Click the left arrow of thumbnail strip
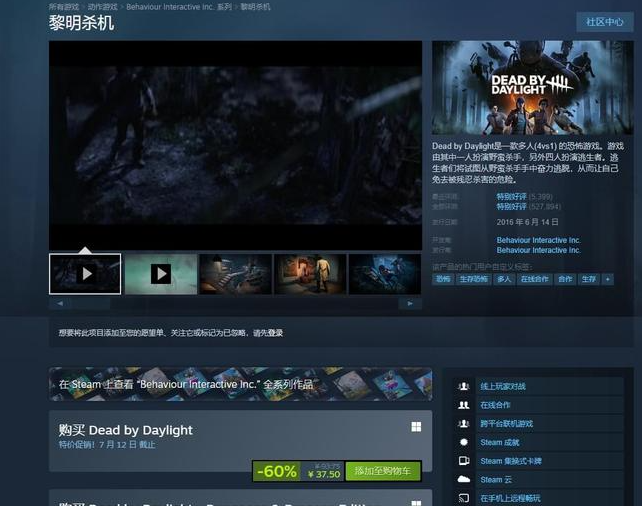The image size is (642, 506). coord(60,303)
